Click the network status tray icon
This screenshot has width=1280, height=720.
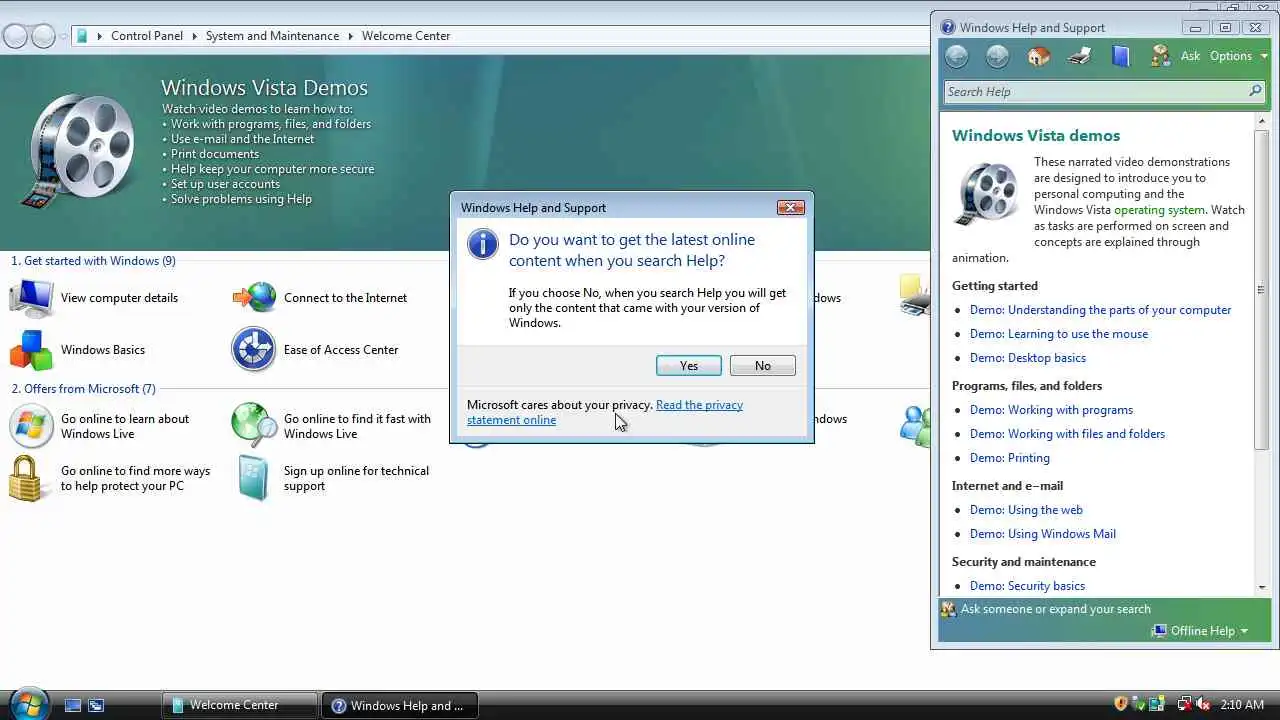pyautogui.click(x=1185, y=704)
